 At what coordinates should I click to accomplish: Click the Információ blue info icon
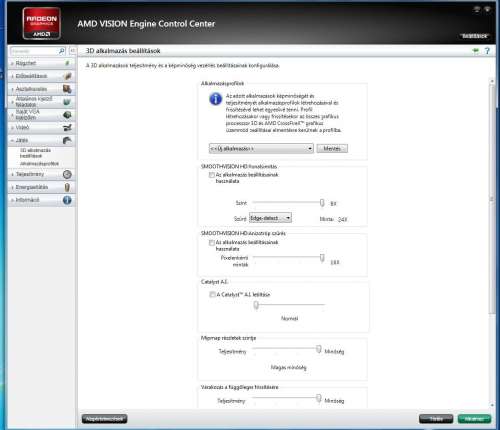click(67, 200)
